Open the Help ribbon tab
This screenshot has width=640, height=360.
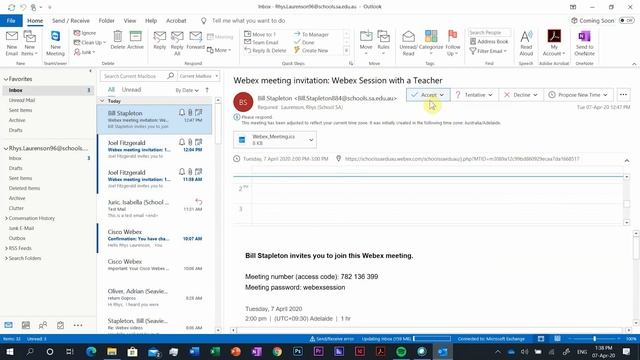click(x=151, y=20)
